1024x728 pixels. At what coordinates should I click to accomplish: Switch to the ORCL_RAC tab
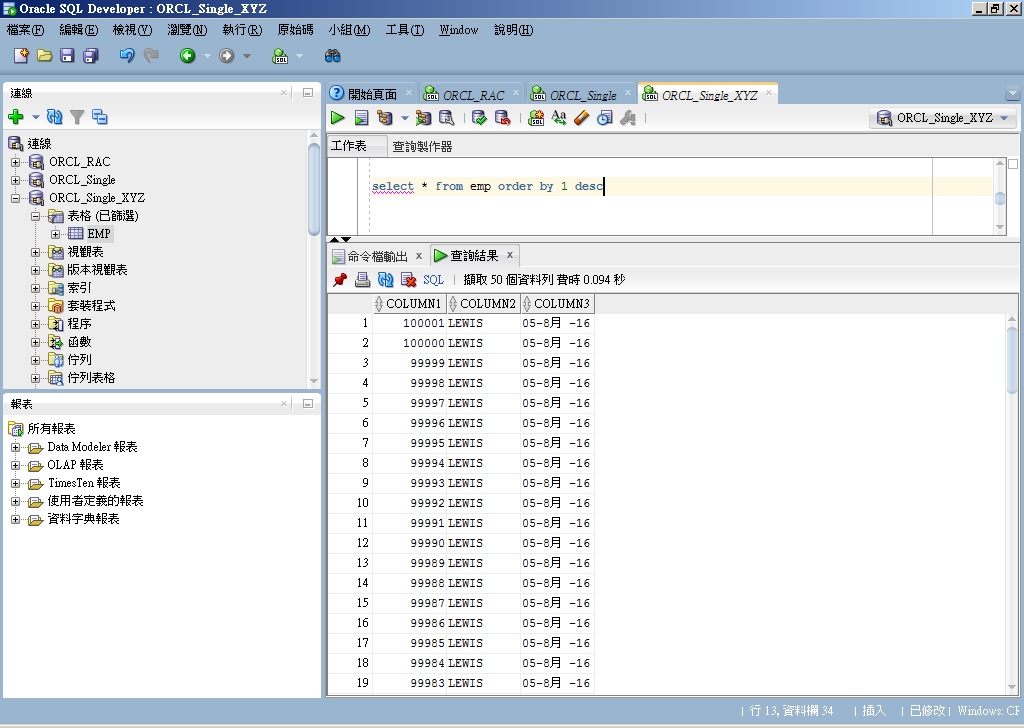473,95
